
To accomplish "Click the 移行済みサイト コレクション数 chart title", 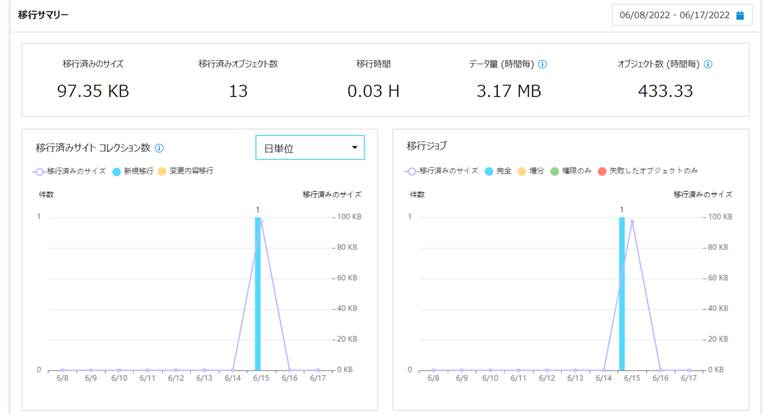I will (93, 148).
